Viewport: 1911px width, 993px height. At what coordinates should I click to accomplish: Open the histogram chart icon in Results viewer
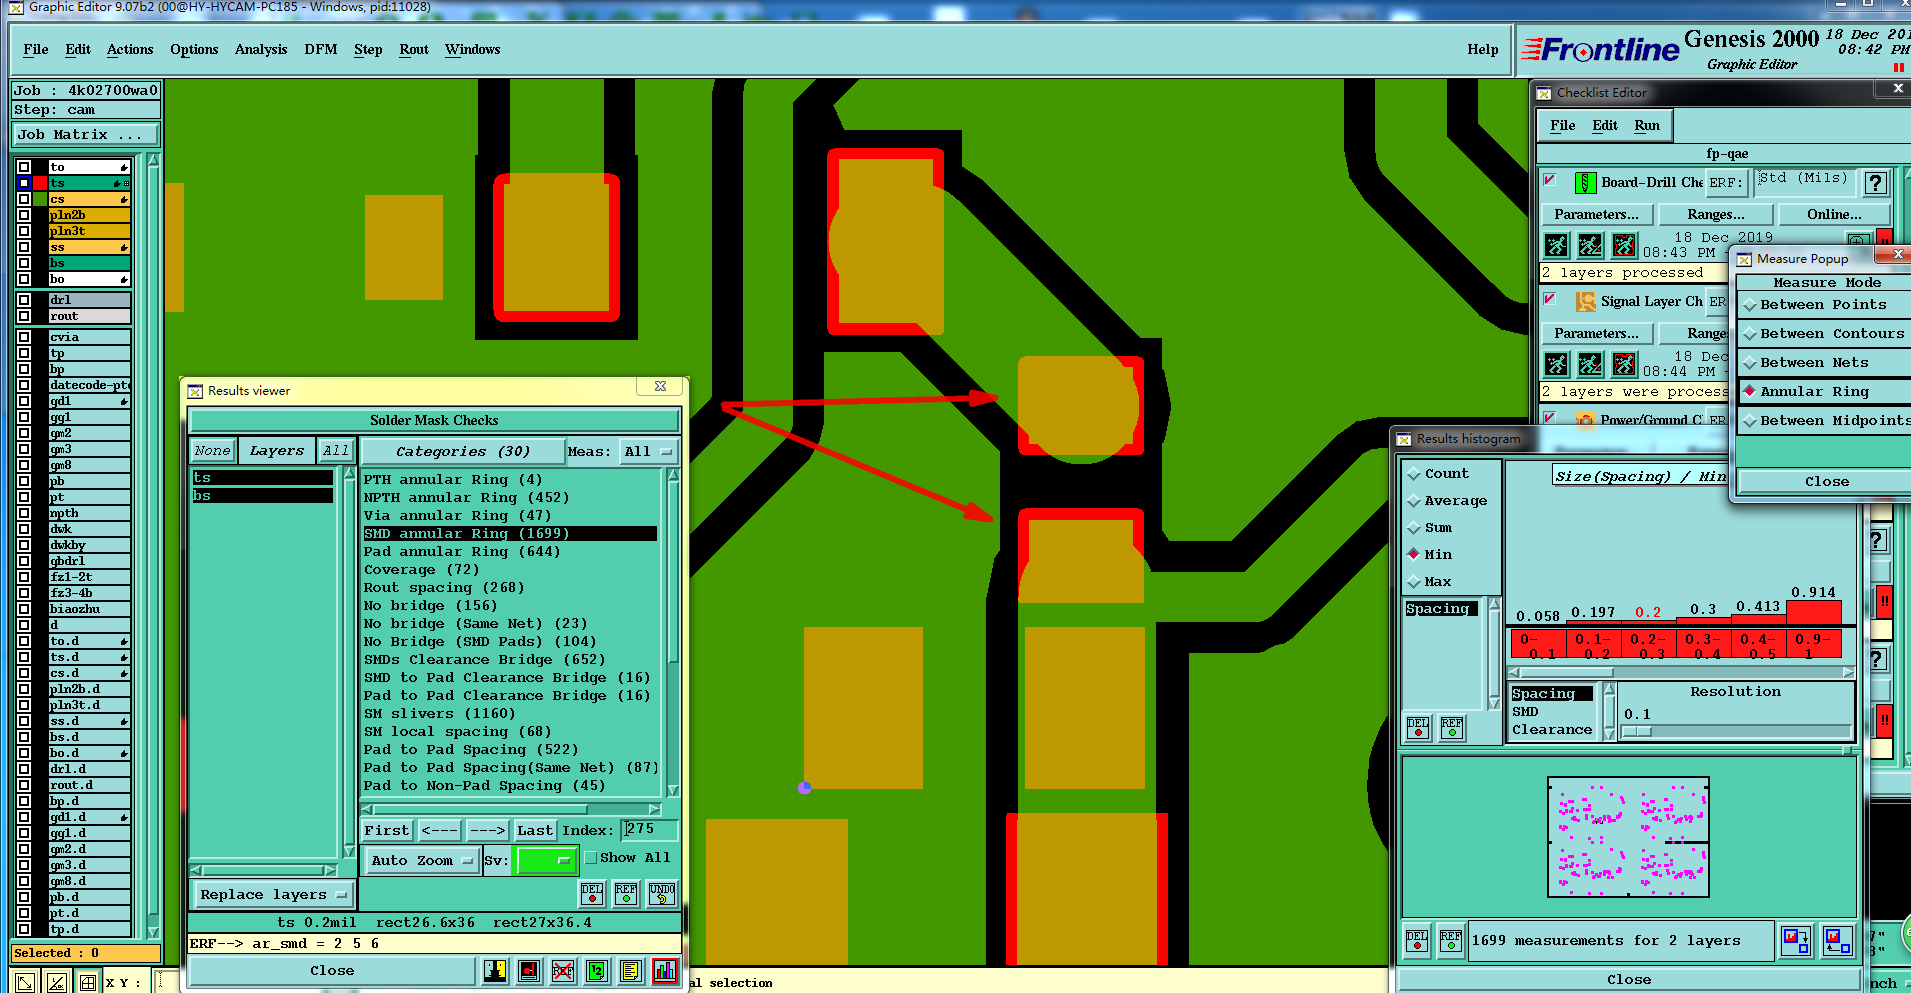[665, 970]
